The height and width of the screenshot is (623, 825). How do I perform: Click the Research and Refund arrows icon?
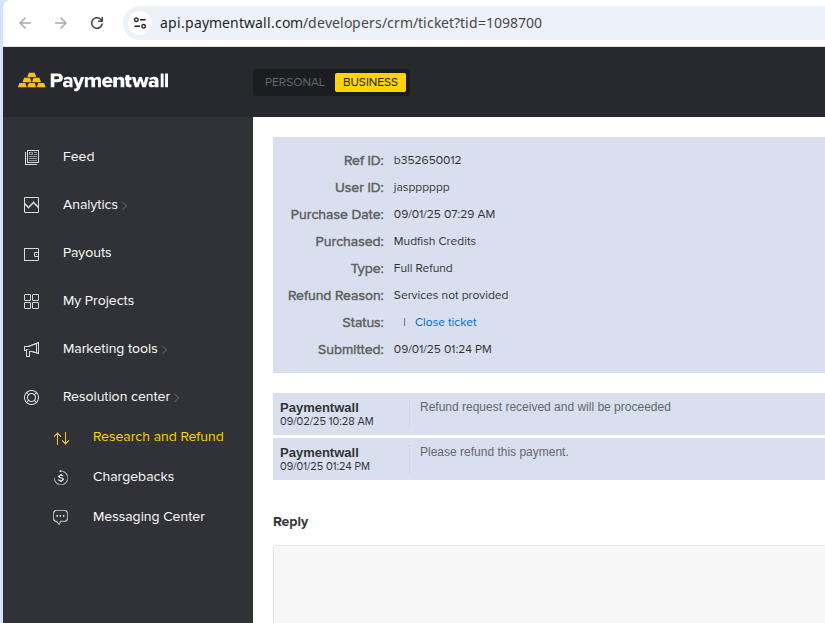click(61, 438)
